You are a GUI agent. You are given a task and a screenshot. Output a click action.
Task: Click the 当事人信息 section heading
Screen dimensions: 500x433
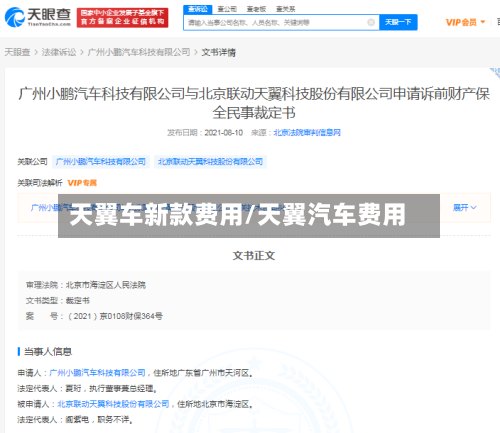[x=48, y=352]
